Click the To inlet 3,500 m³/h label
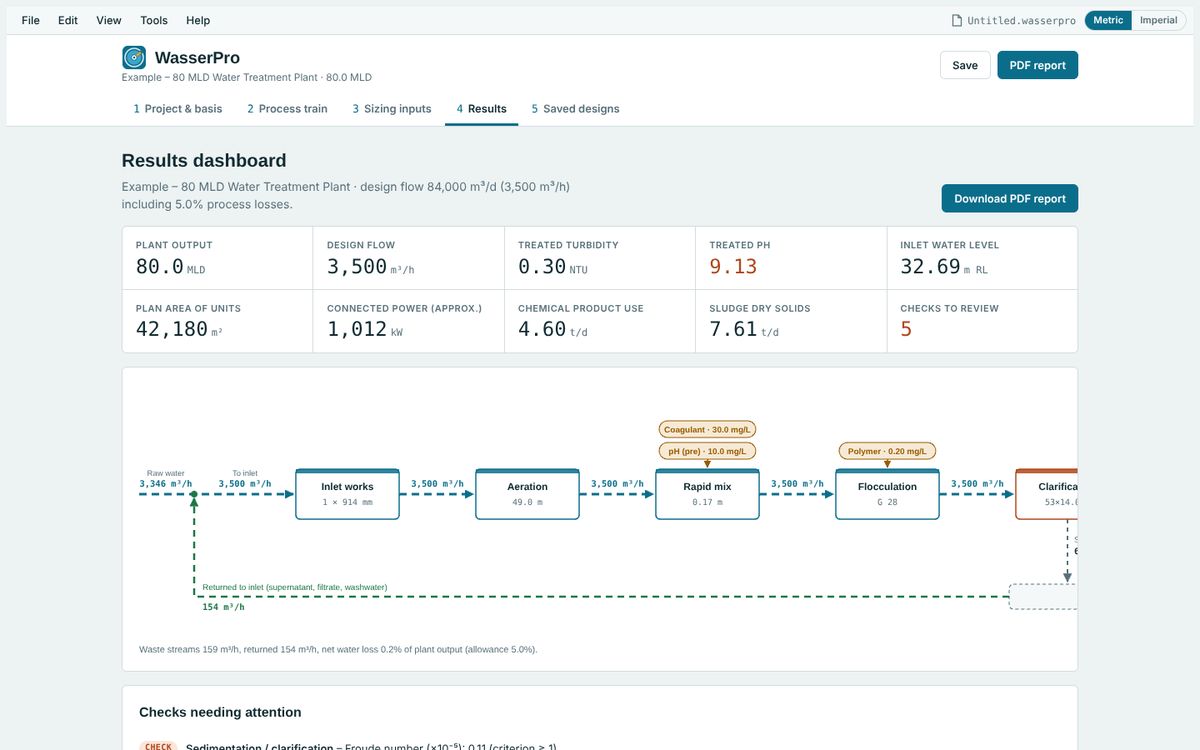The height and width of the screenshot is (750, 1200). 245,479
